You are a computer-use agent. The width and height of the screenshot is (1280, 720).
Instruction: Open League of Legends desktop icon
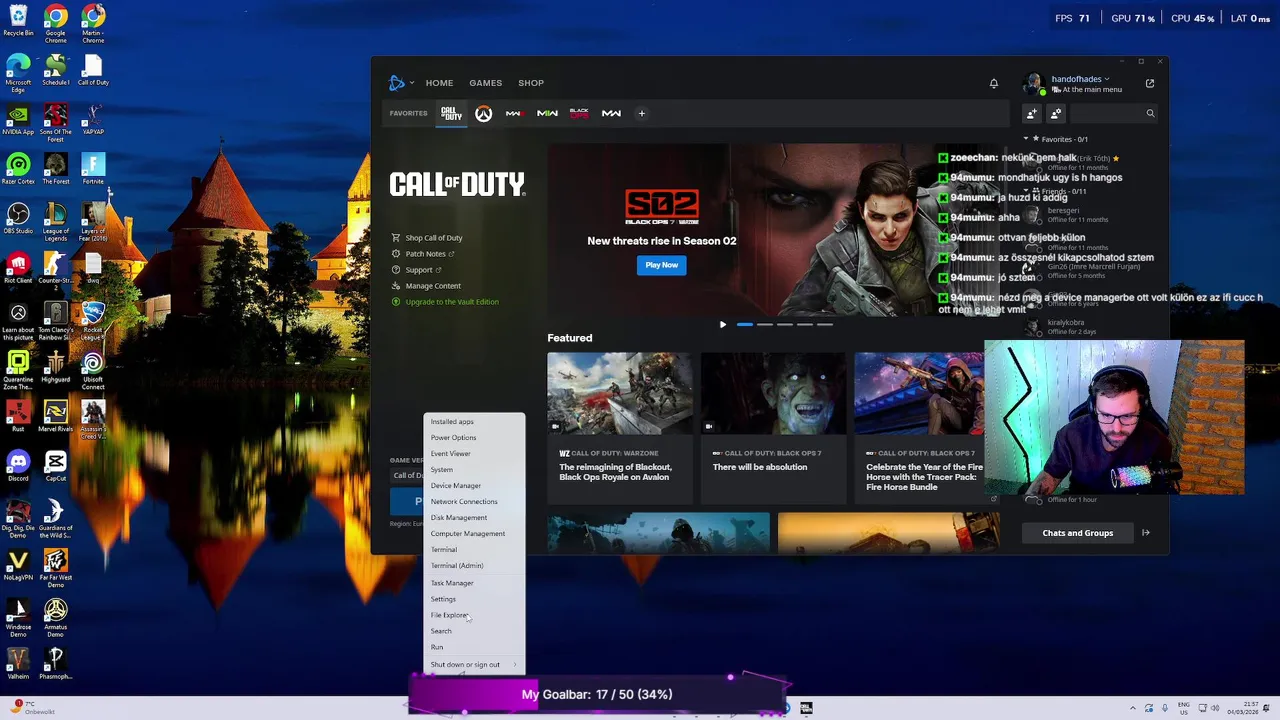point(55,222)
